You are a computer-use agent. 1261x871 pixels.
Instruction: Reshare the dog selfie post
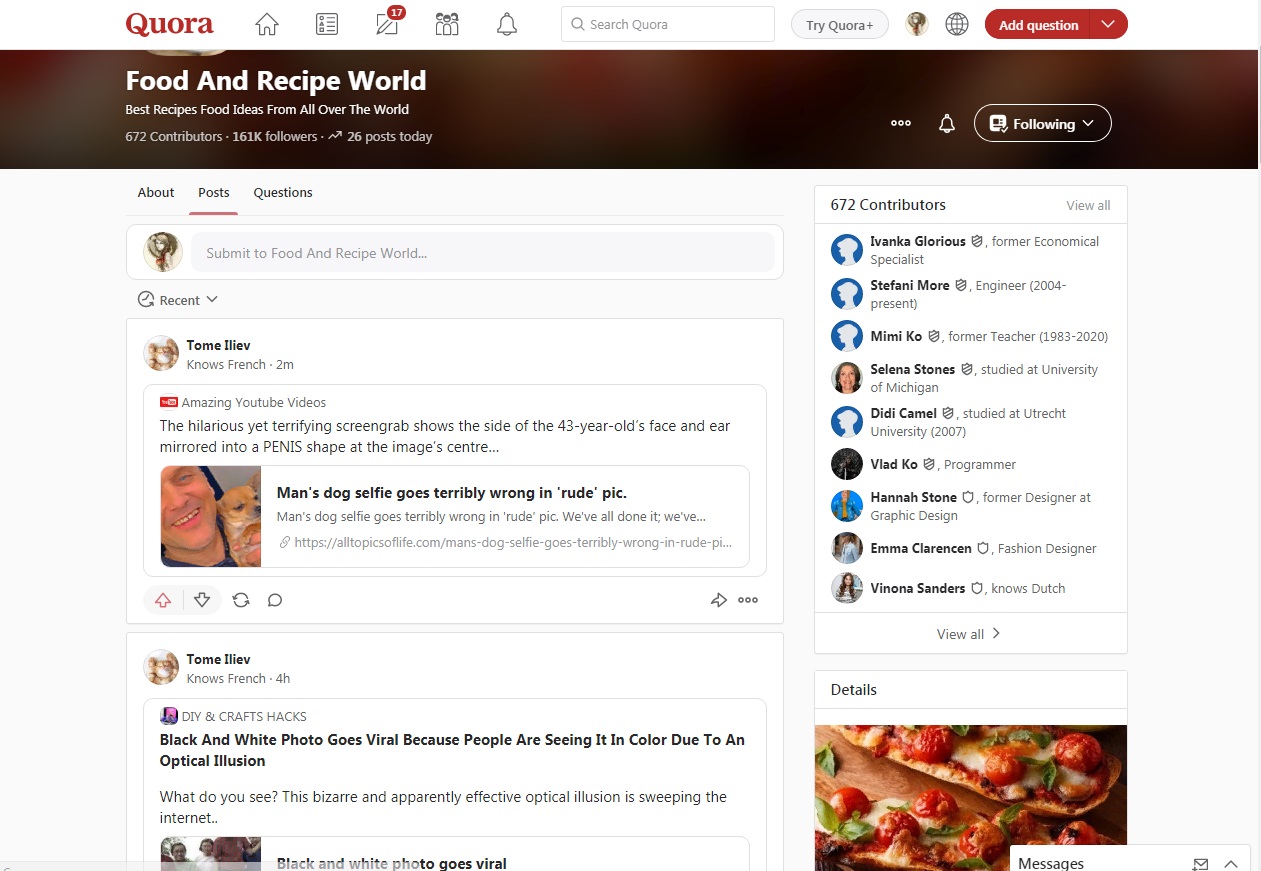[x=241, y=600]
